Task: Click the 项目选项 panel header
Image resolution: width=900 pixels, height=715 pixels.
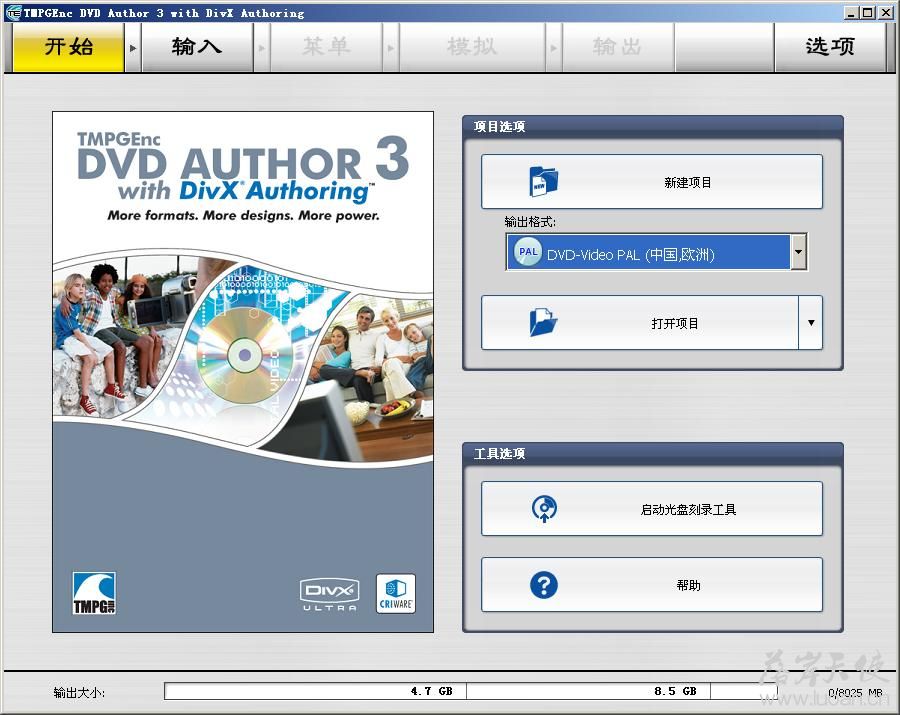Action: pos(653,126)
